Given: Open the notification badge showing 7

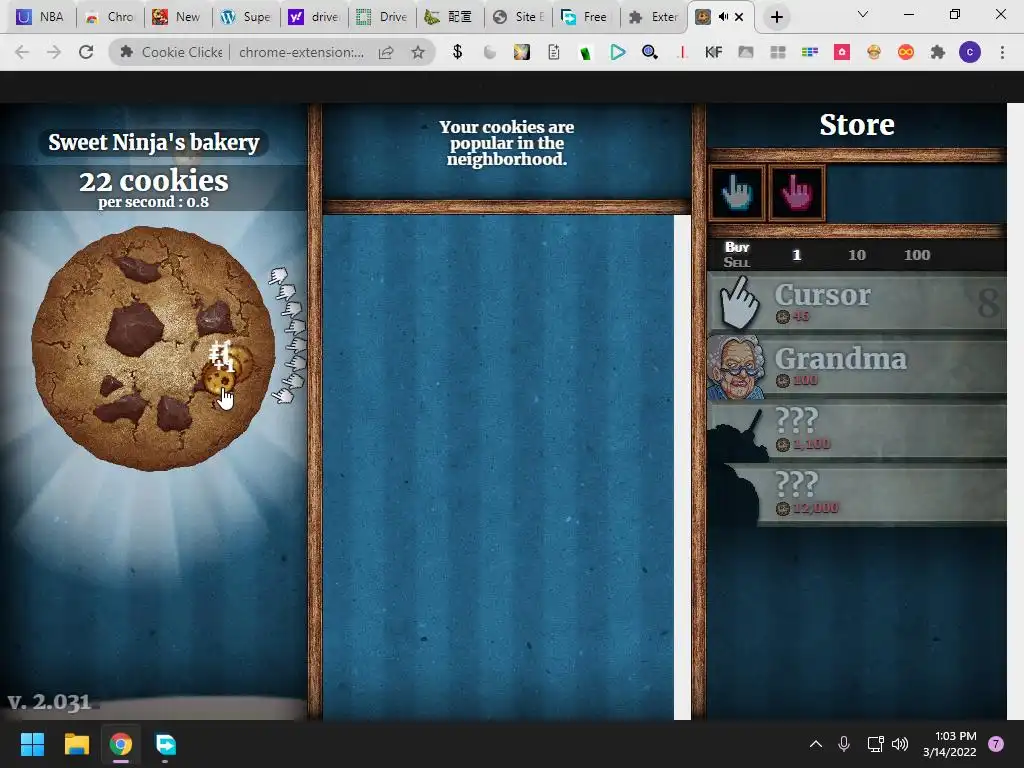Looking at the screenshot, I should (996, 744).
